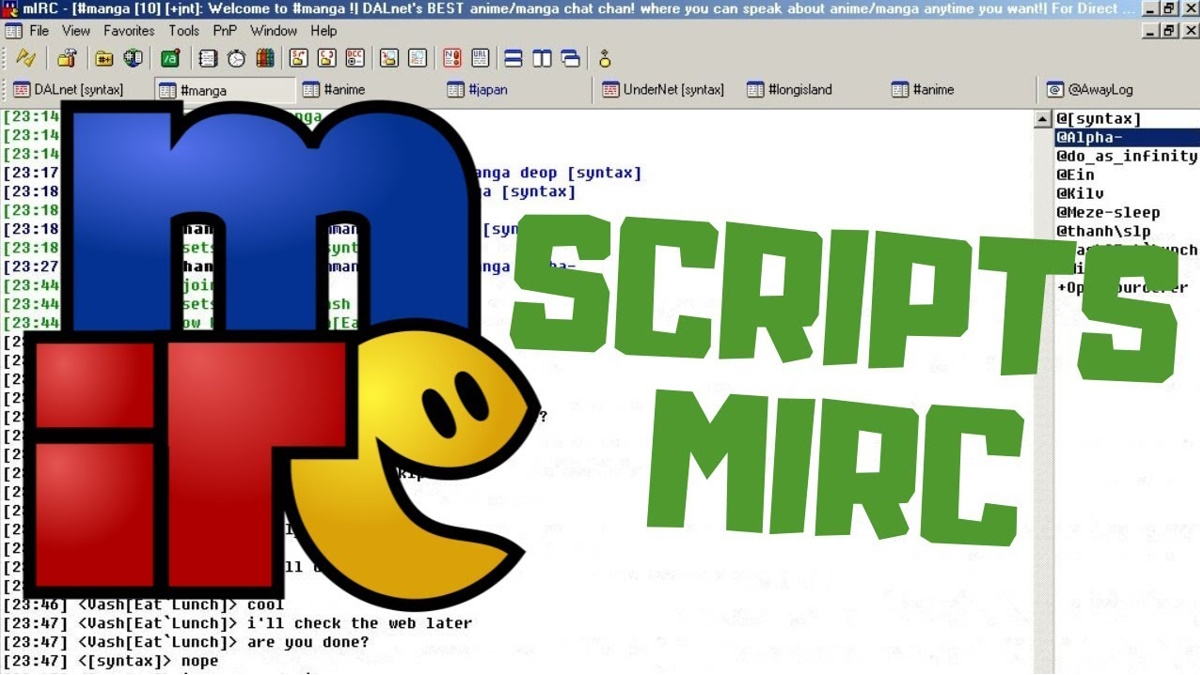This screenshot has height=675, width=1200.
Task: Open the @AwayLog tab
Action: [x=1090, y=89]
